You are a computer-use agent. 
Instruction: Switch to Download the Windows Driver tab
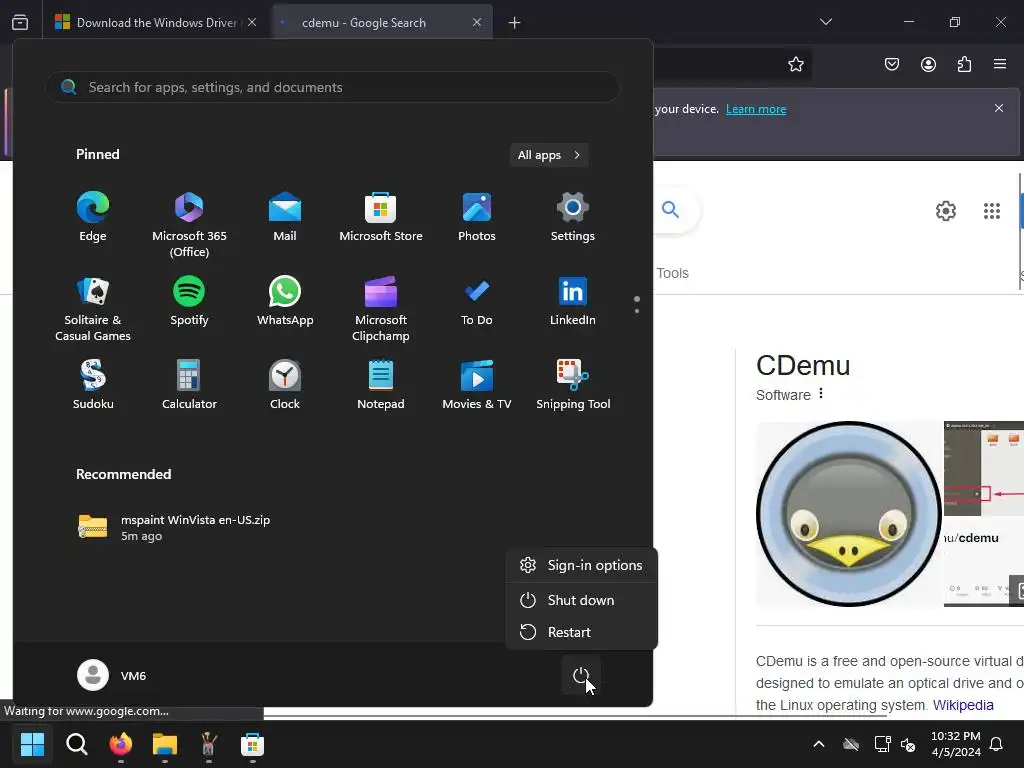[x=156, y=22]
